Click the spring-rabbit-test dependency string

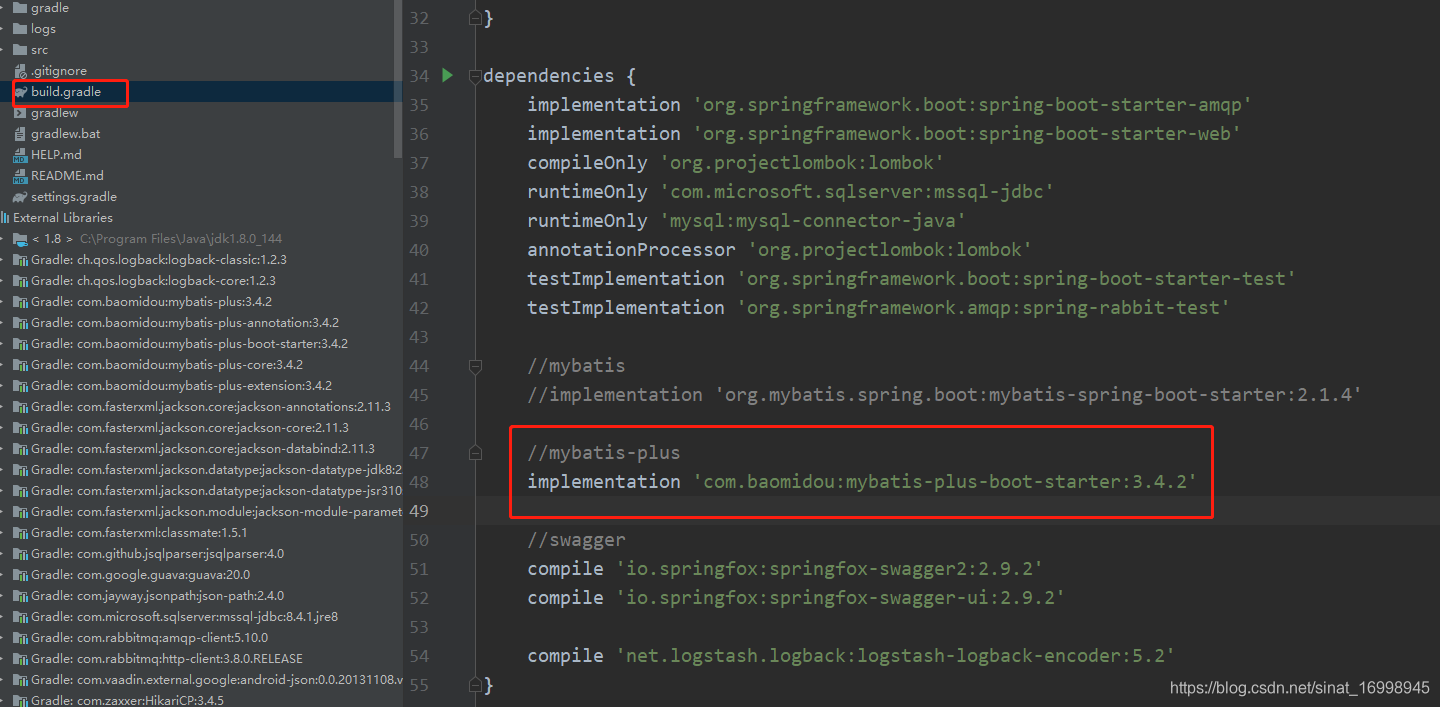pyautogui.click(x=984, y=308)
